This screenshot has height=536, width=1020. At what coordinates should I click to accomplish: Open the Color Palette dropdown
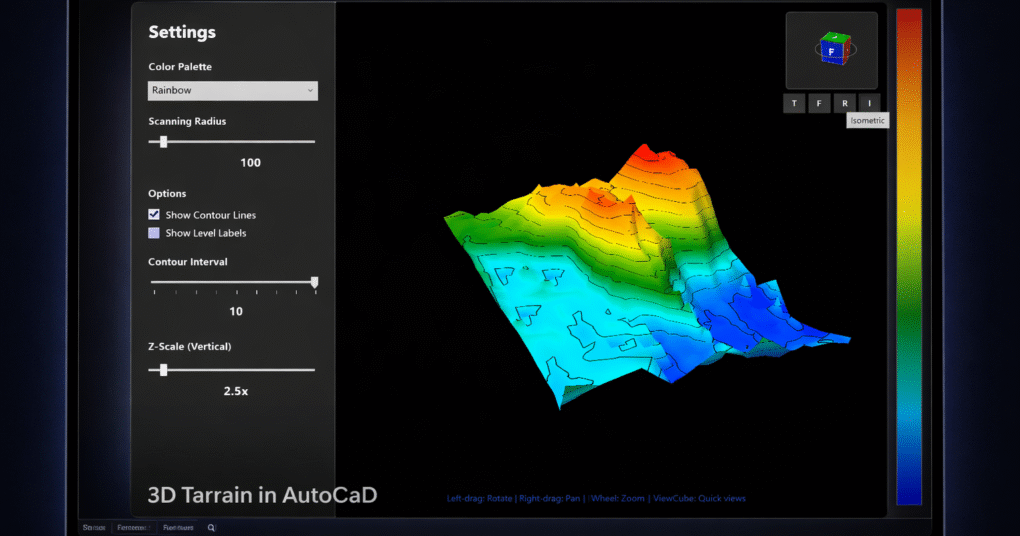click(232, 90)
